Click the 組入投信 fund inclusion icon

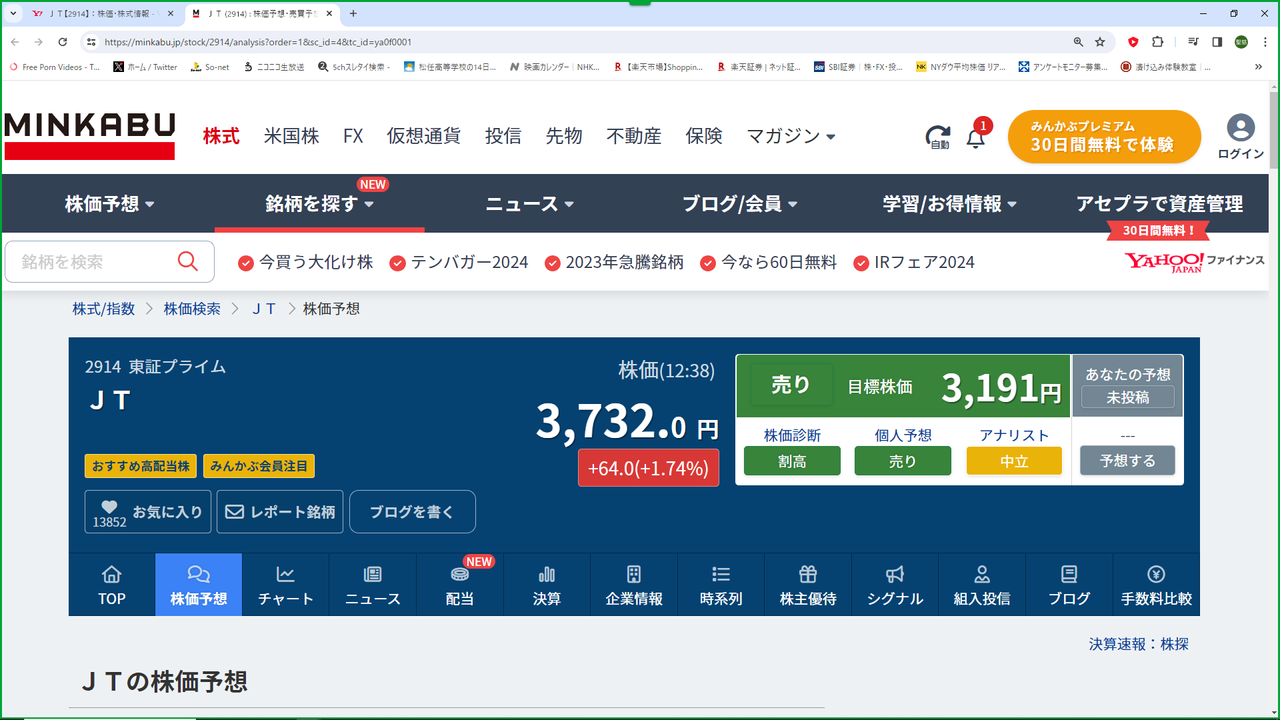click(981, 584)
